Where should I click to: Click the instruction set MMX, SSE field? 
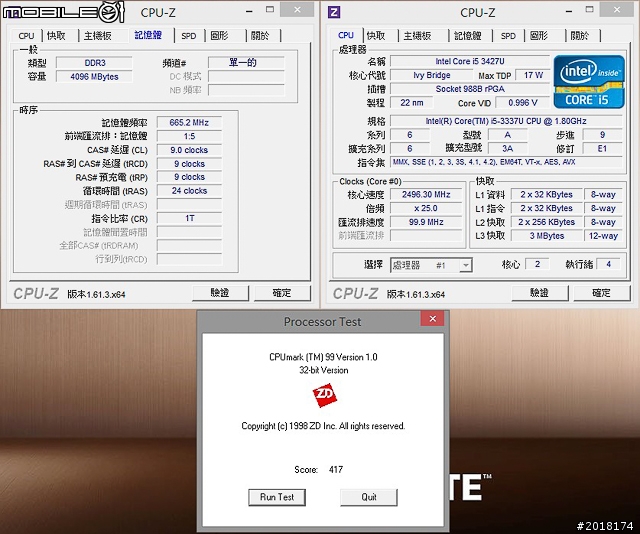pos(506,162)
